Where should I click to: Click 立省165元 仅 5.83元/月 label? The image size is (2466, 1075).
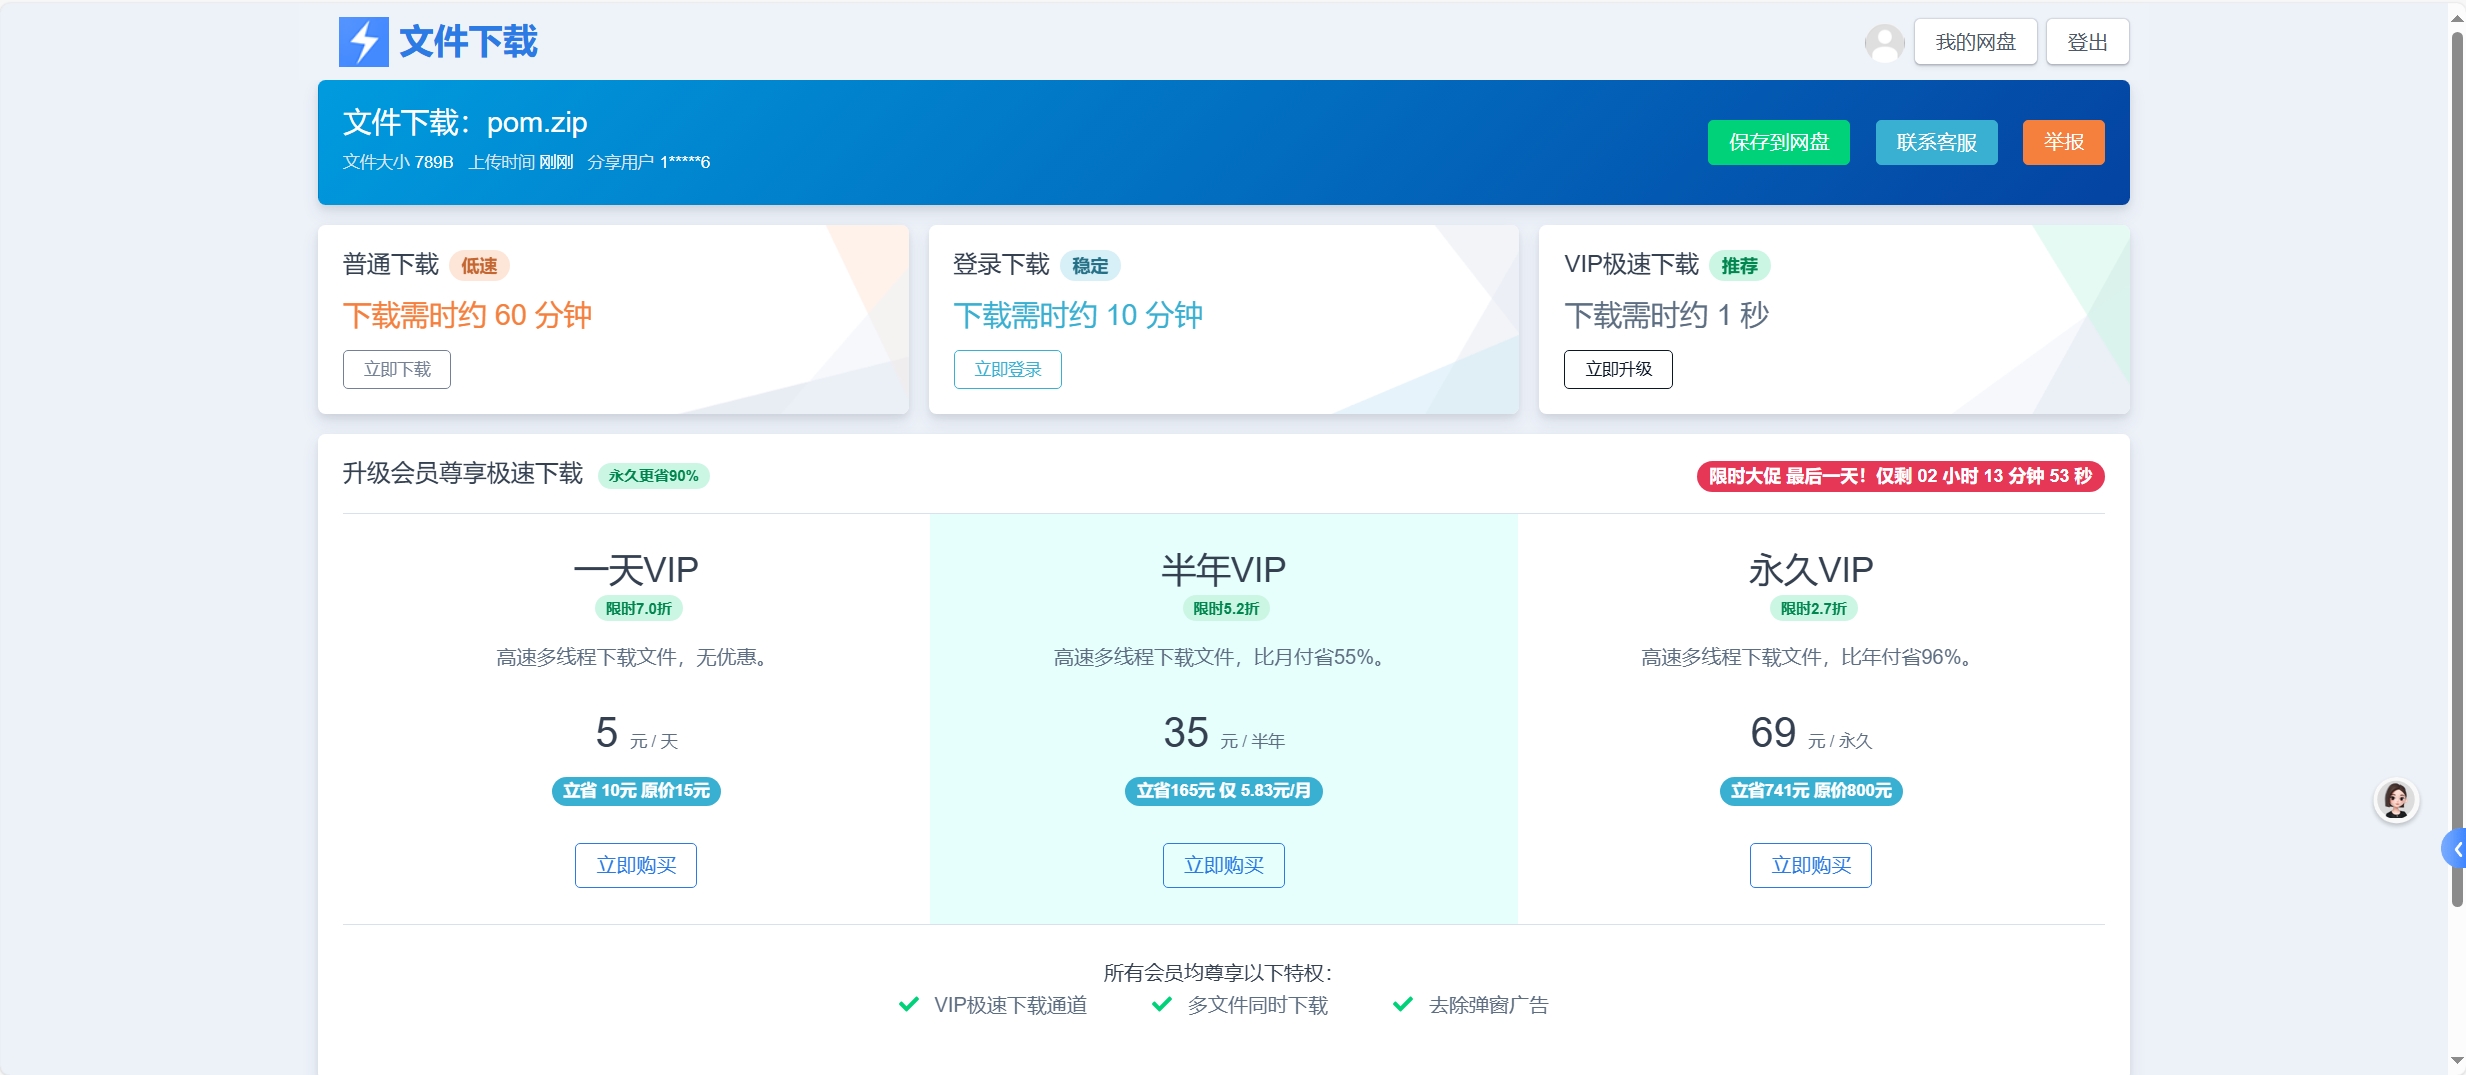click(1223, 791)
